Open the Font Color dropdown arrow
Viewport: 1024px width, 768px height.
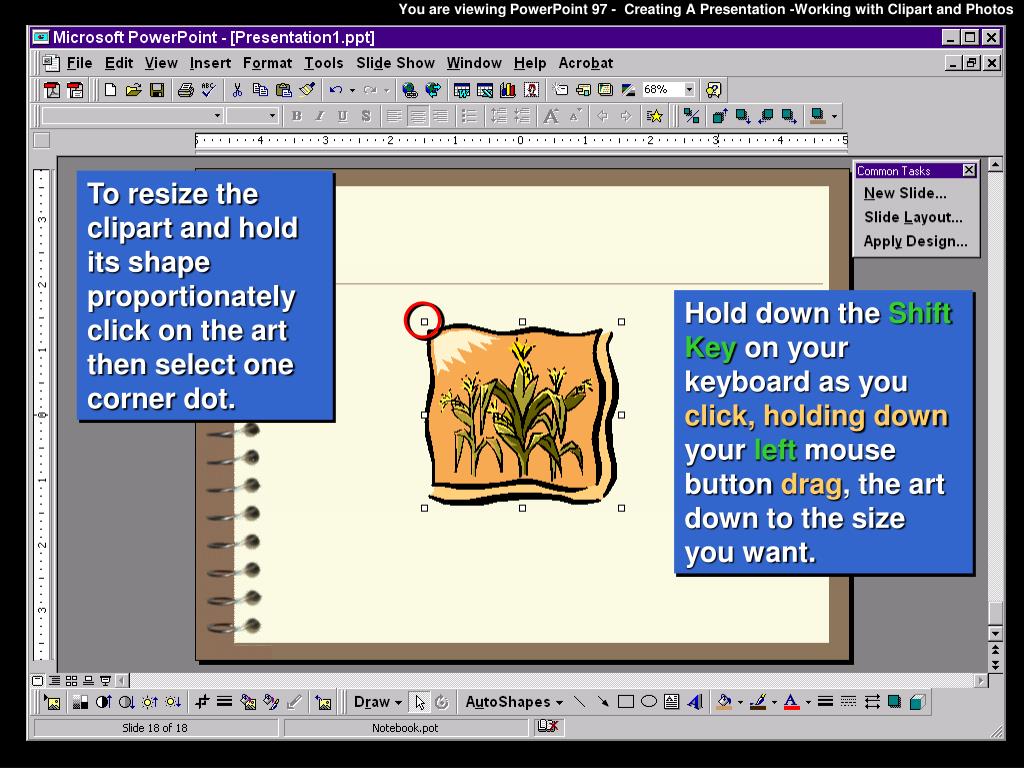pos(808,702)
